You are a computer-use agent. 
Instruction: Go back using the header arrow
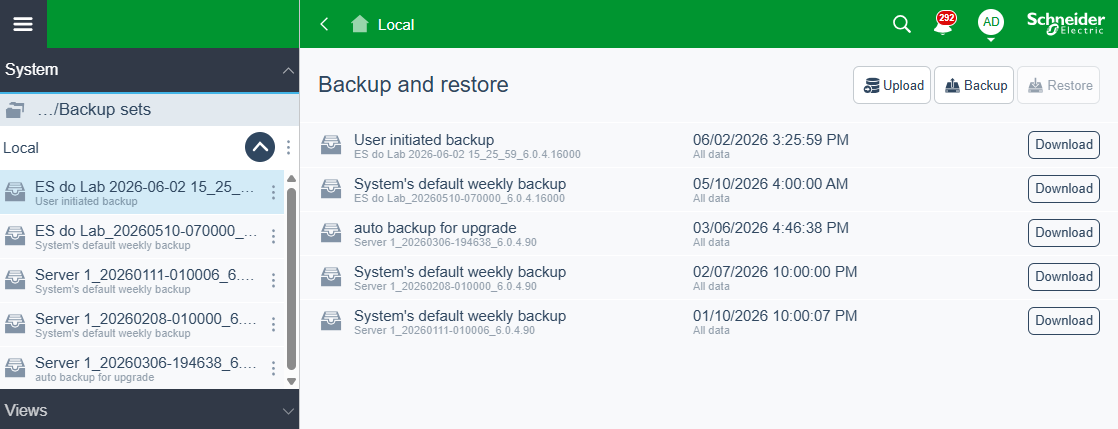pyautogui.click(x=324, y=24)
